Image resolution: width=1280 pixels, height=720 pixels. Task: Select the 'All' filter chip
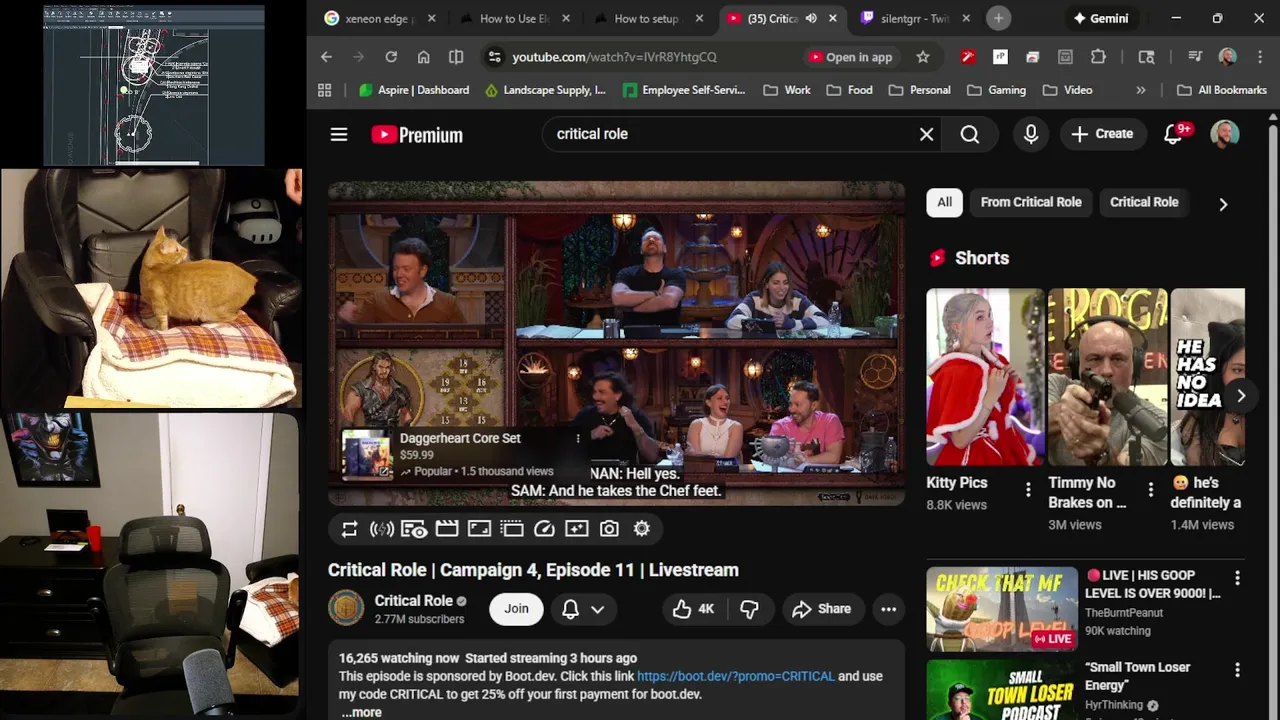(944, 202)
